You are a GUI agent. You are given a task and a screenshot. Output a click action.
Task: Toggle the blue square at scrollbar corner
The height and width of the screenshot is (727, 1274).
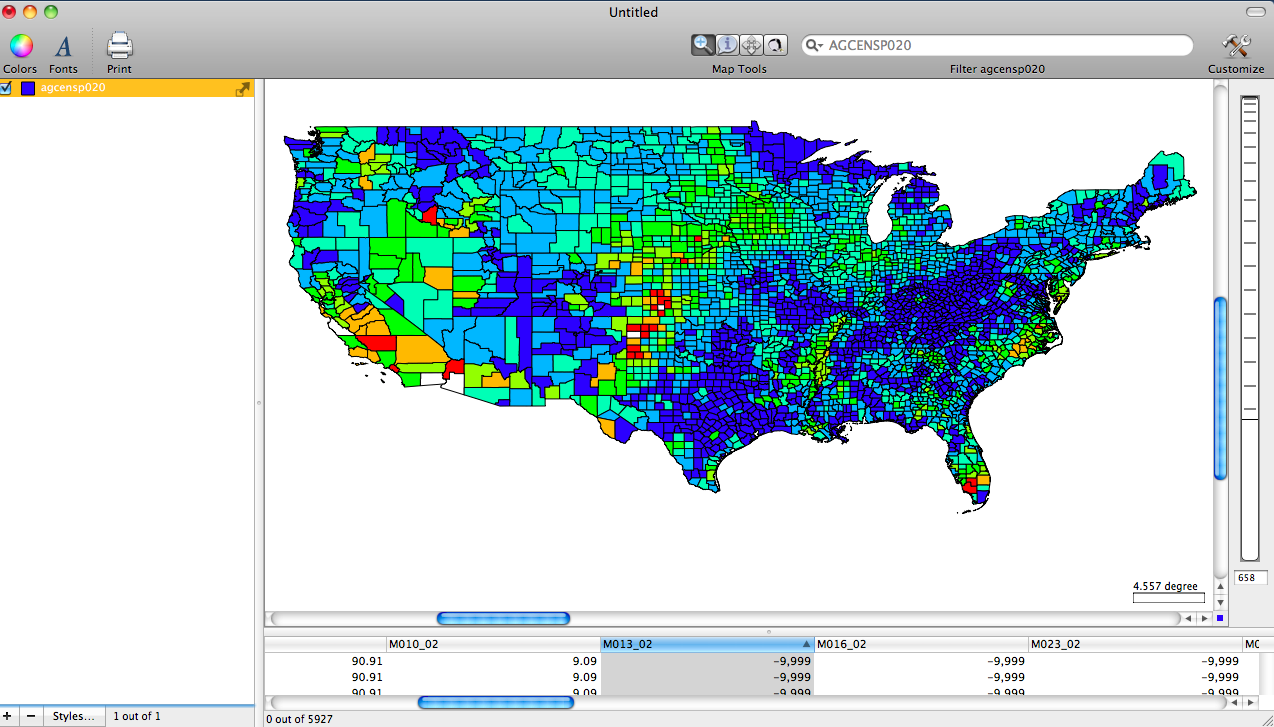pyautogui.click(x=1218, y=618)
